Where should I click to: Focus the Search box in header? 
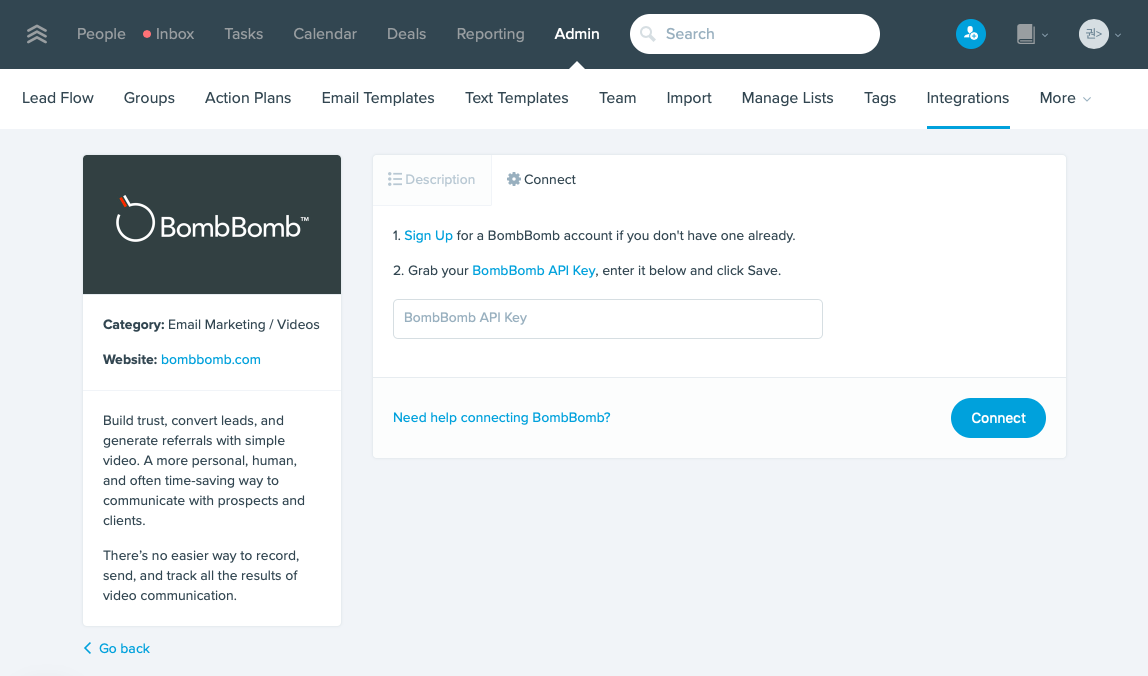click(755, 34)
